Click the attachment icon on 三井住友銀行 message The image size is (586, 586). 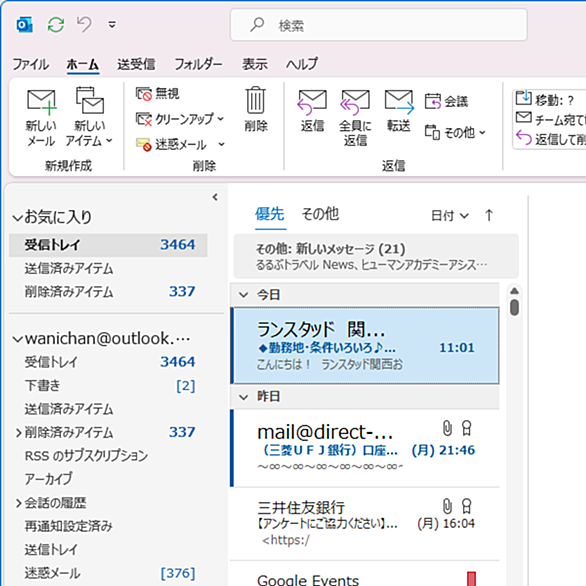(447, 506)
